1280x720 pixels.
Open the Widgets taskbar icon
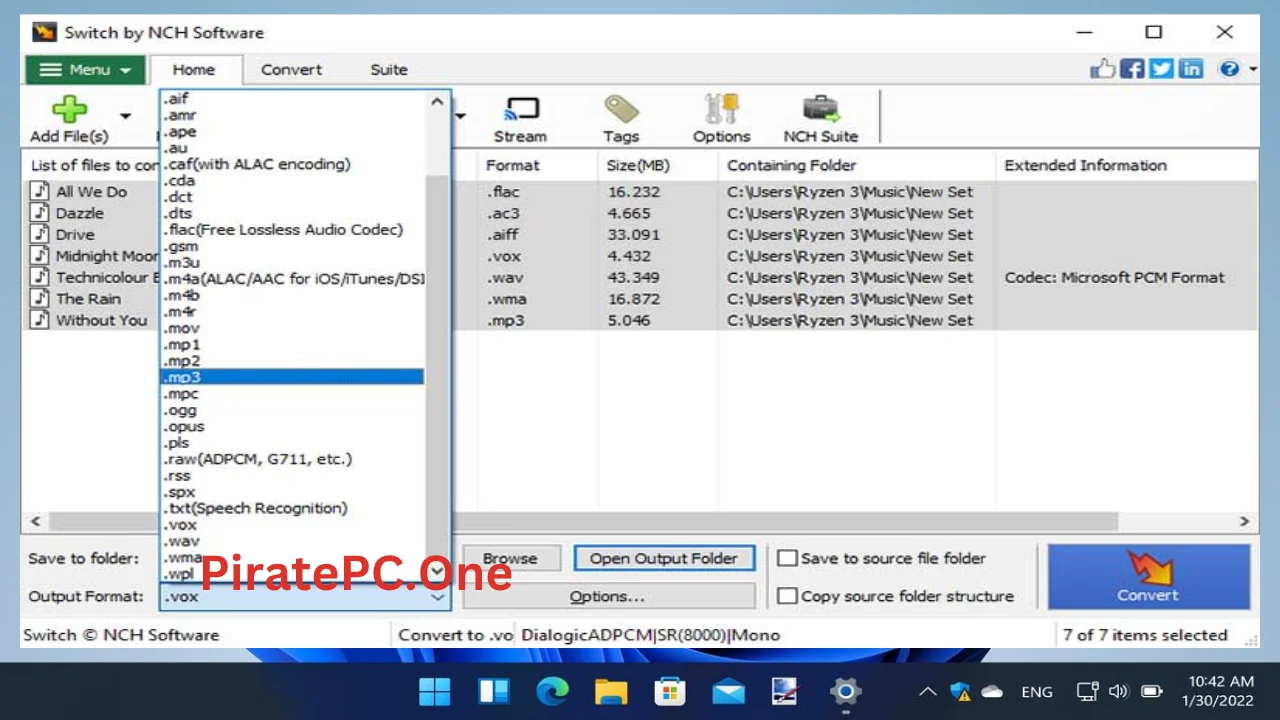coord(494,691)
